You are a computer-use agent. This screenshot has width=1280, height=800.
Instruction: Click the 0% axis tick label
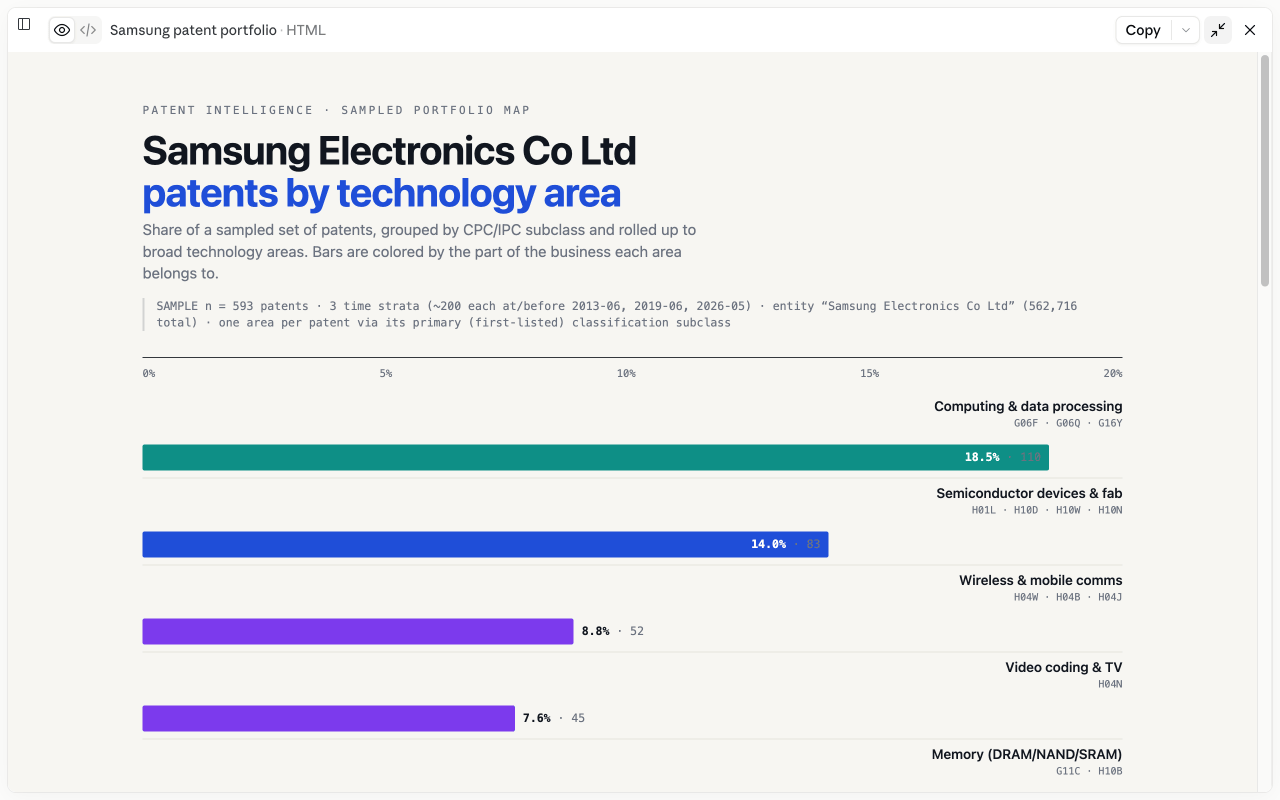(x=149, y=373)
